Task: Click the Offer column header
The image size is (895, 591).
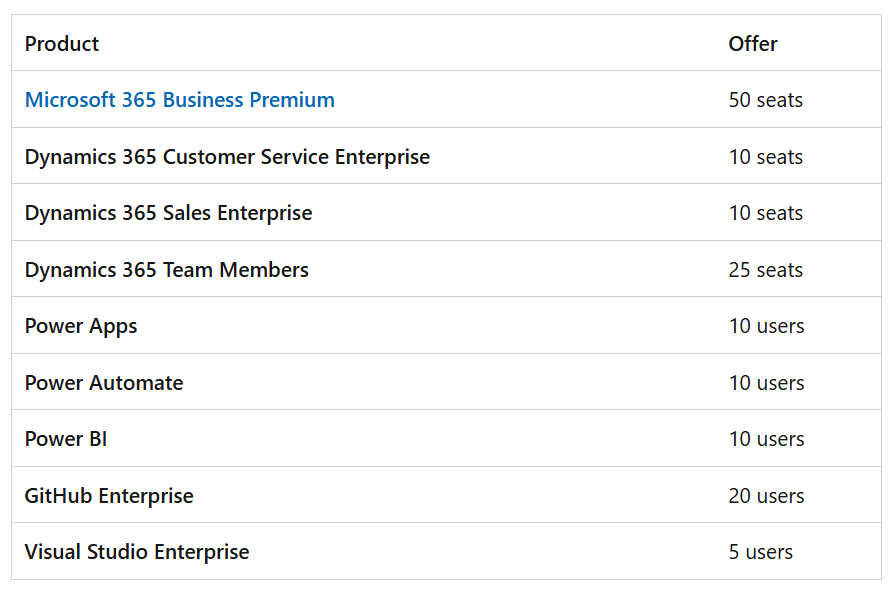Action: point(753,44)
